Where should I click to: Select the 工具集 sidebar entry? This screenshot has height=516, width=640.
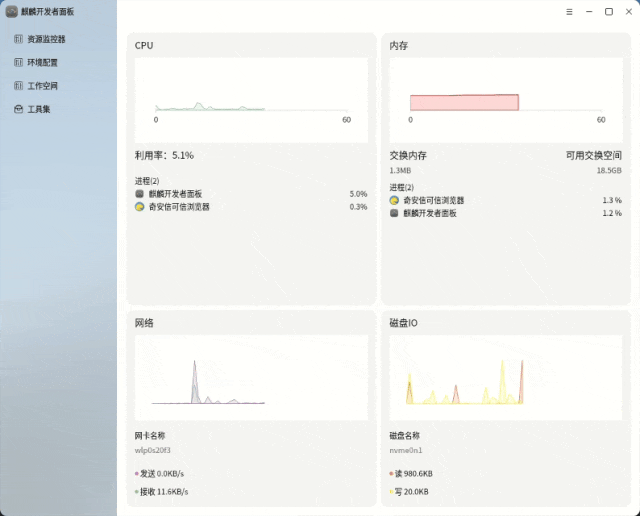39,109
